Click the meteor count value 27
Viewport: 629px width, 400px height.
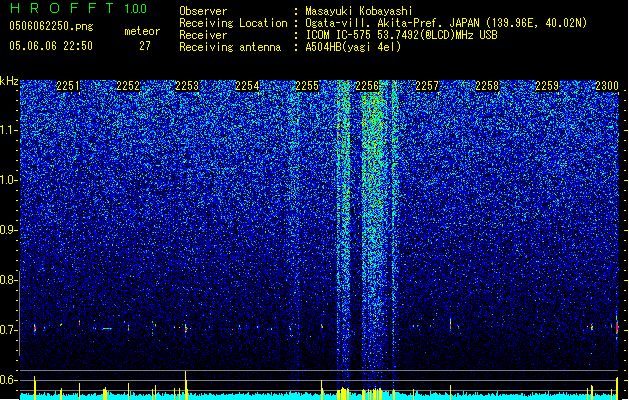point(145,46)
